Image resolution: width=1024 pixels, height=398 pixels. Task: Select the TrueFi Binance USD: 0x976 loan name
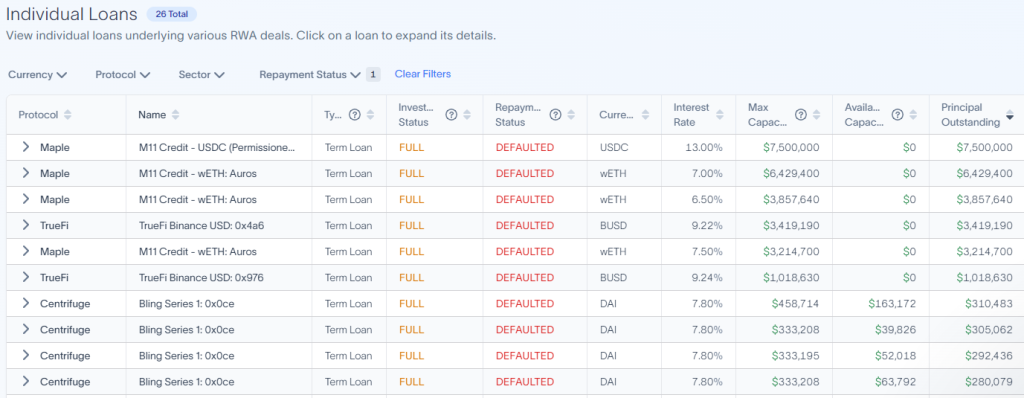click(x=201, y=277)
